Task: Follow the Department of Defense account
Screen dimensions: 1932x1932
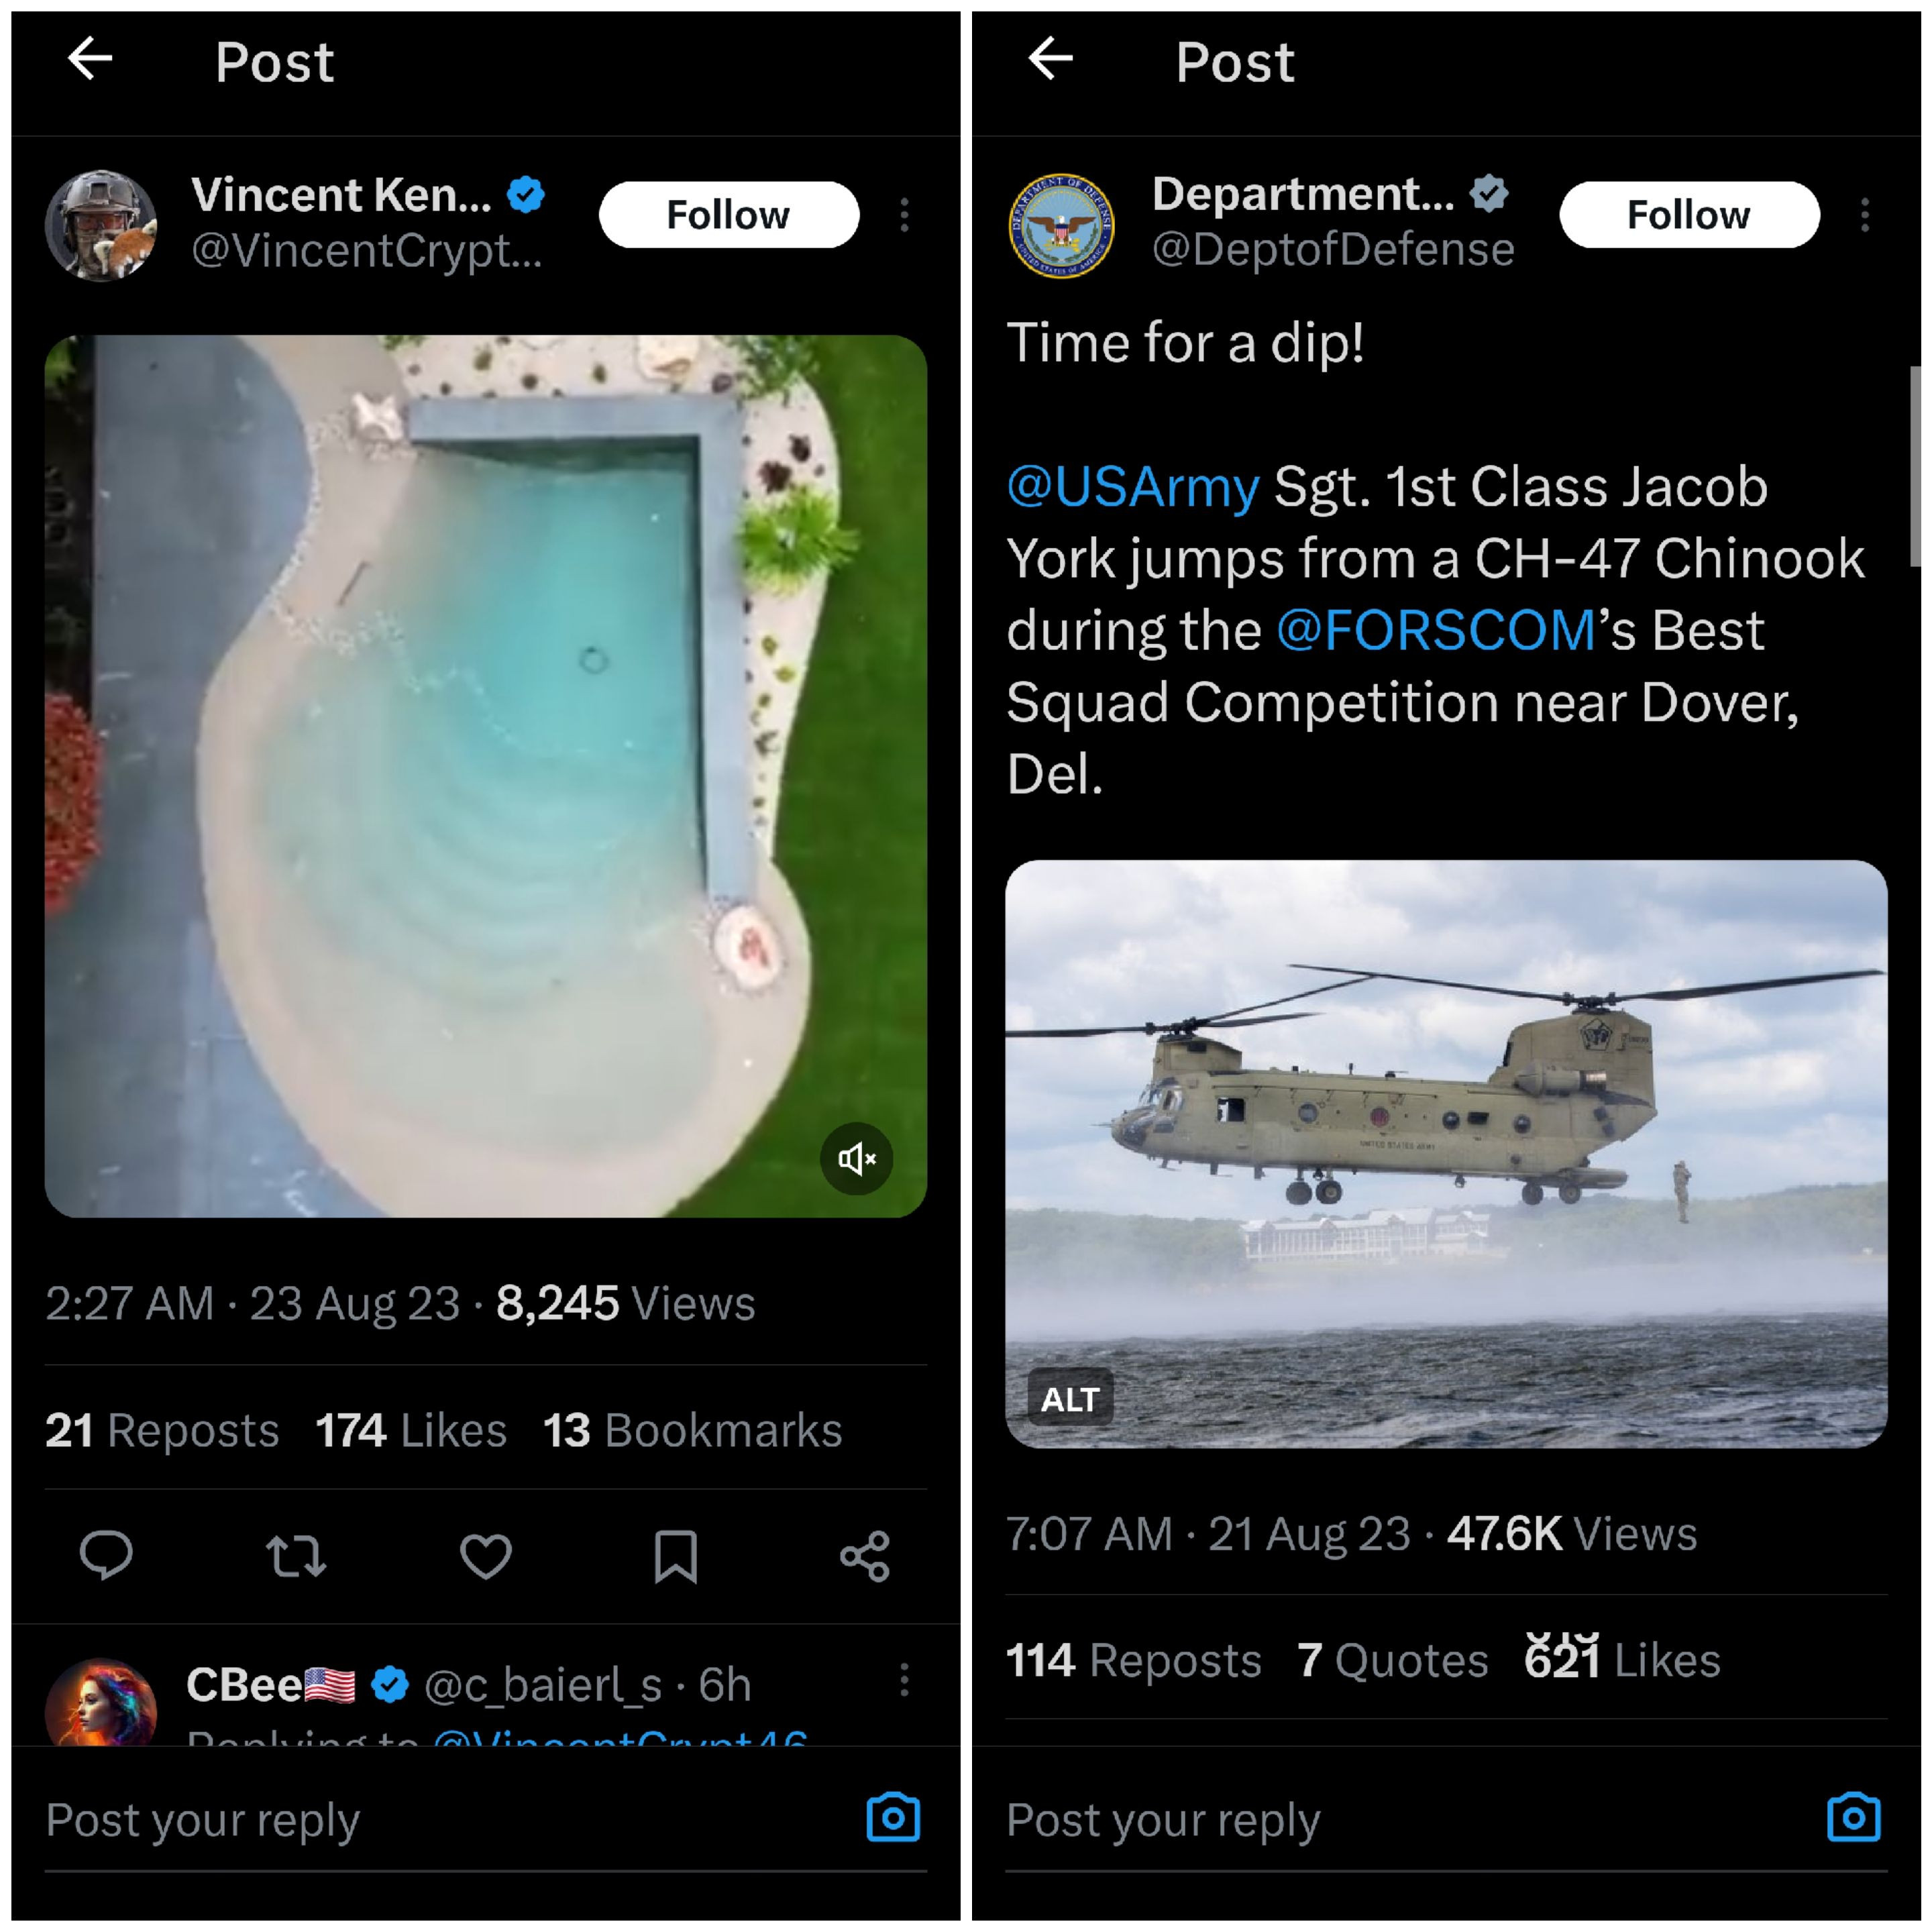Action: [x=1688, y=215]
